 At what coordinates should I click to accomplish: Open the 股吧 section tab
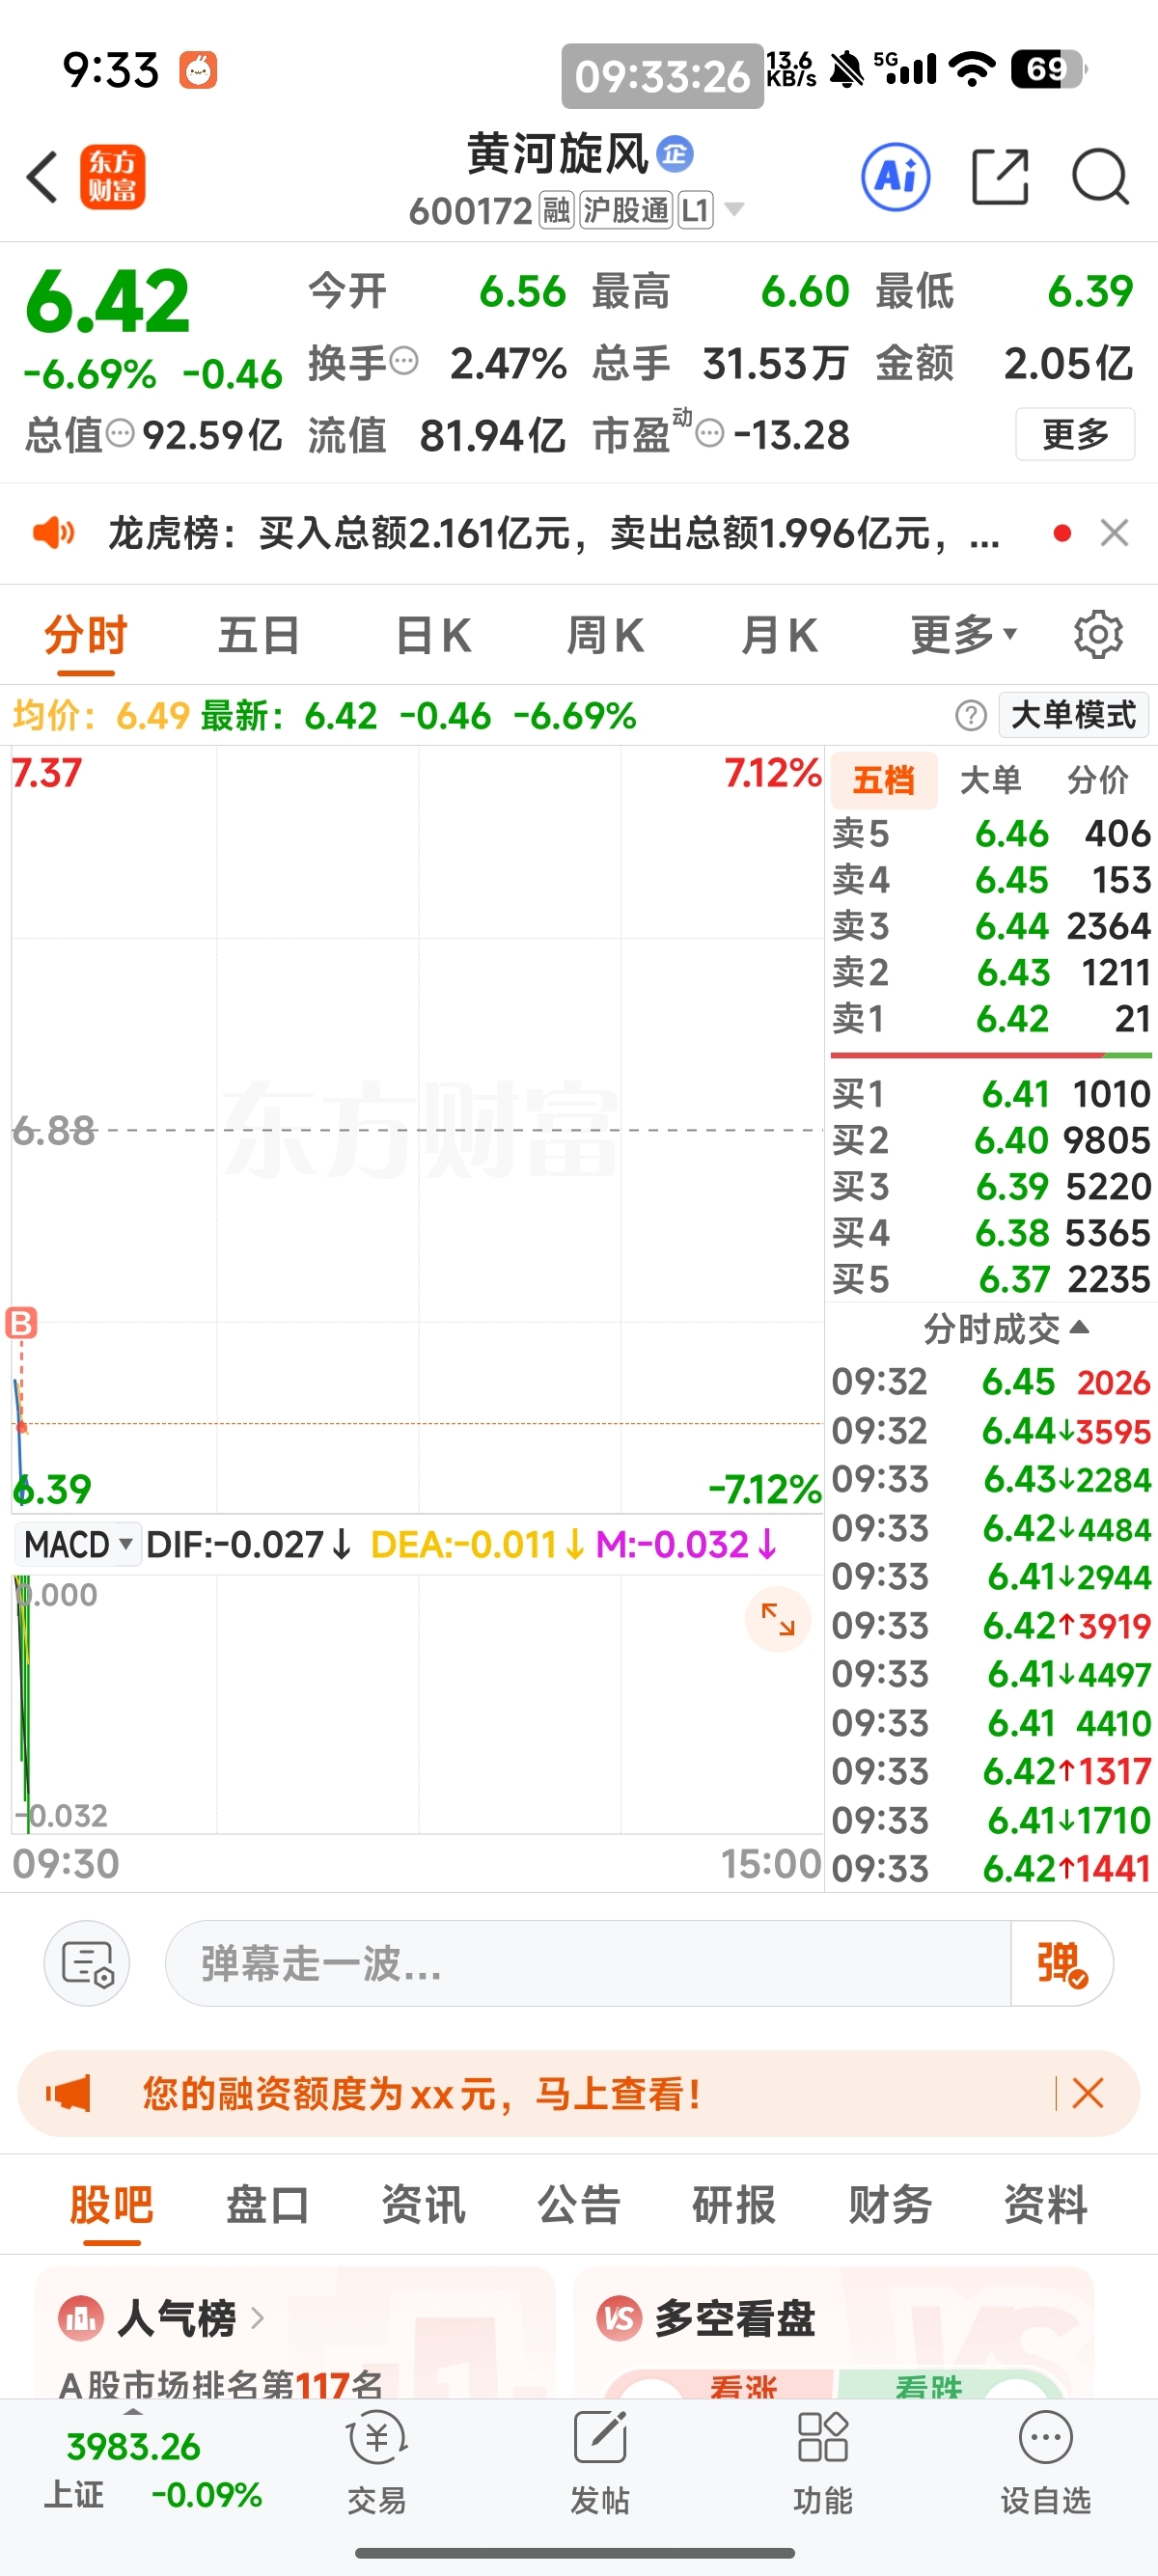pos(111,2204)
